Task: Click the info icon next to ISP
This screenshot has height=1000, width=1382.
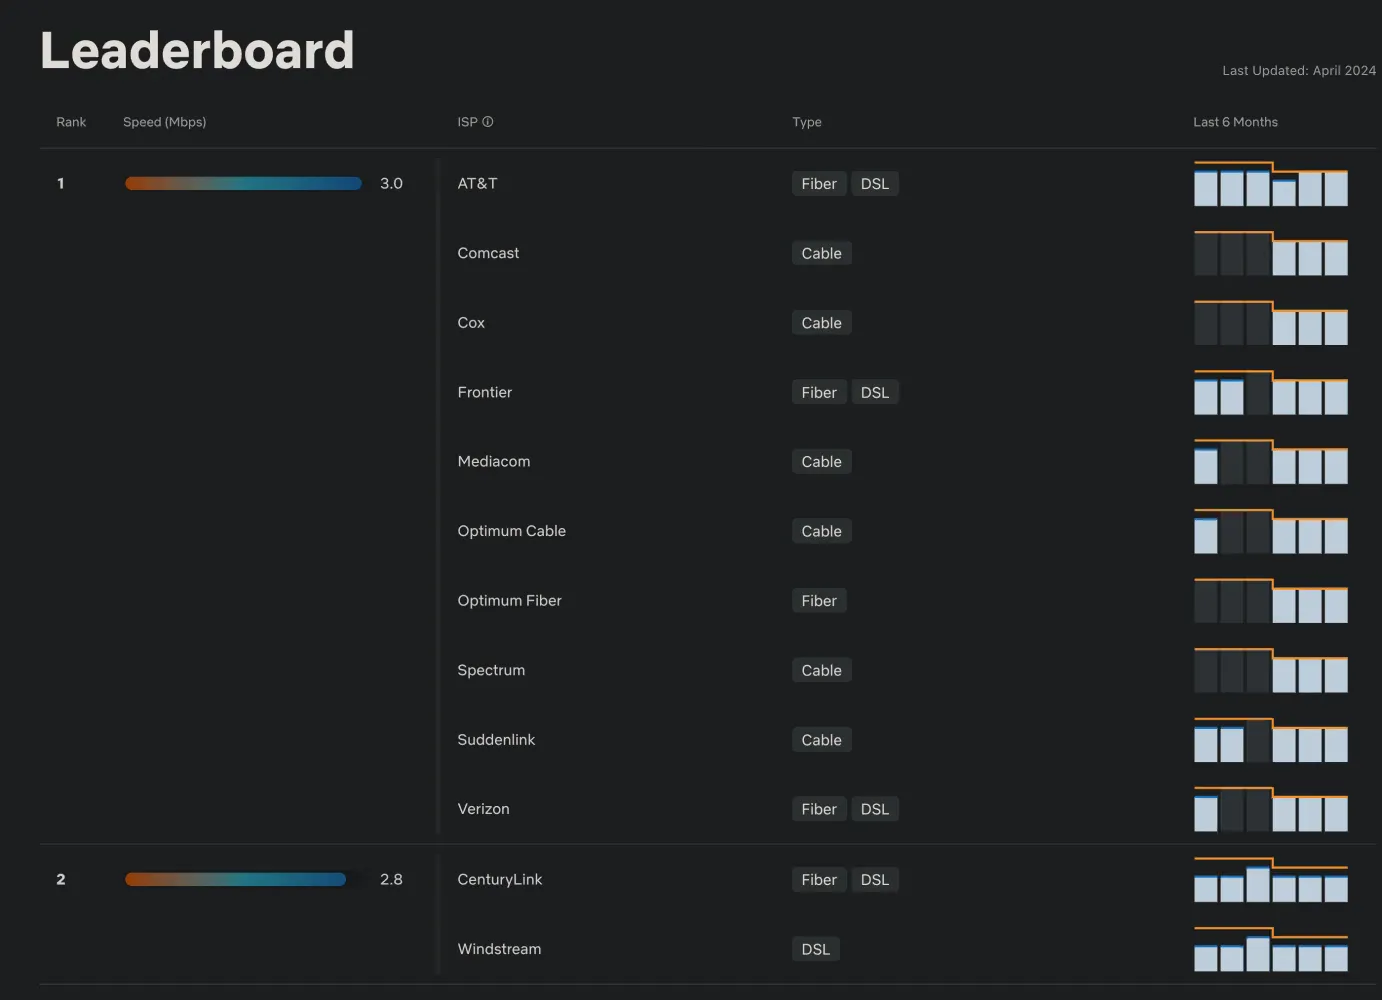Action: [488, 122]
